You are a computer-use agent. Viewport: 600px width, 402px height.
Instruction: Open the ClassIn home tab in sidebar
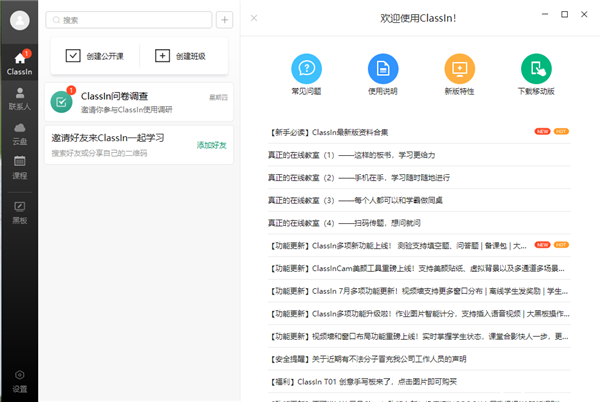pos(19,63)
